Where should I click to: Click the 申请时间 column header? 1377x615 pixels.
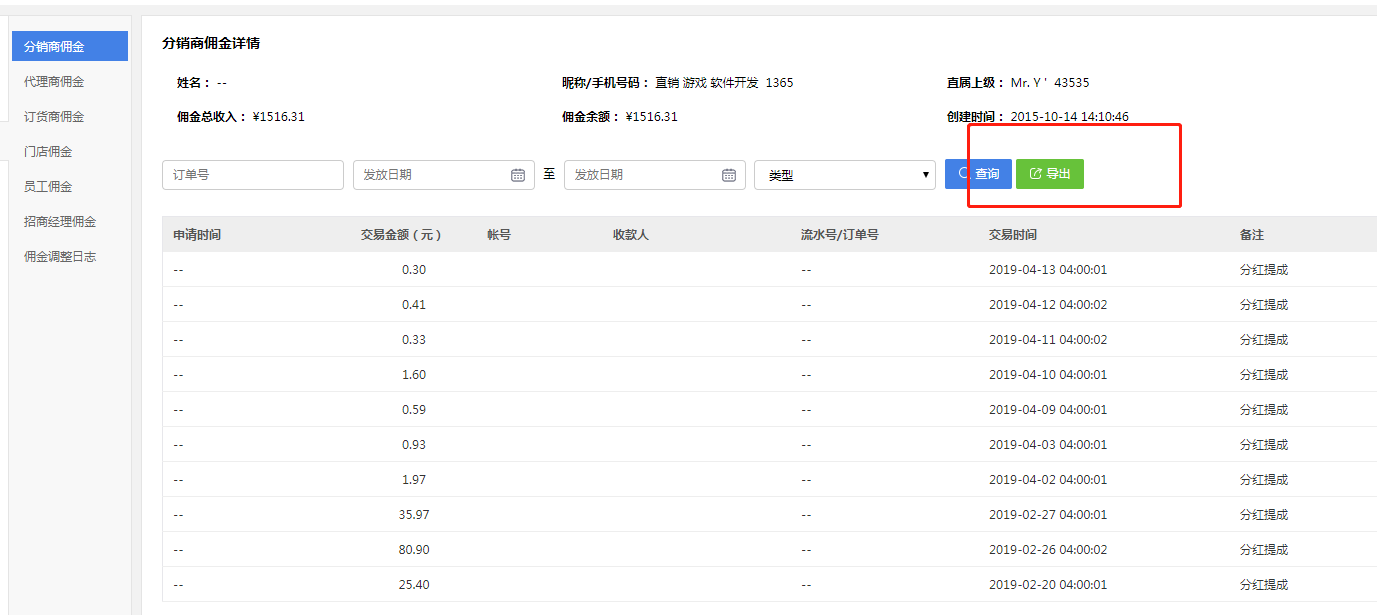pyautogui.click(x=197, y=235)
